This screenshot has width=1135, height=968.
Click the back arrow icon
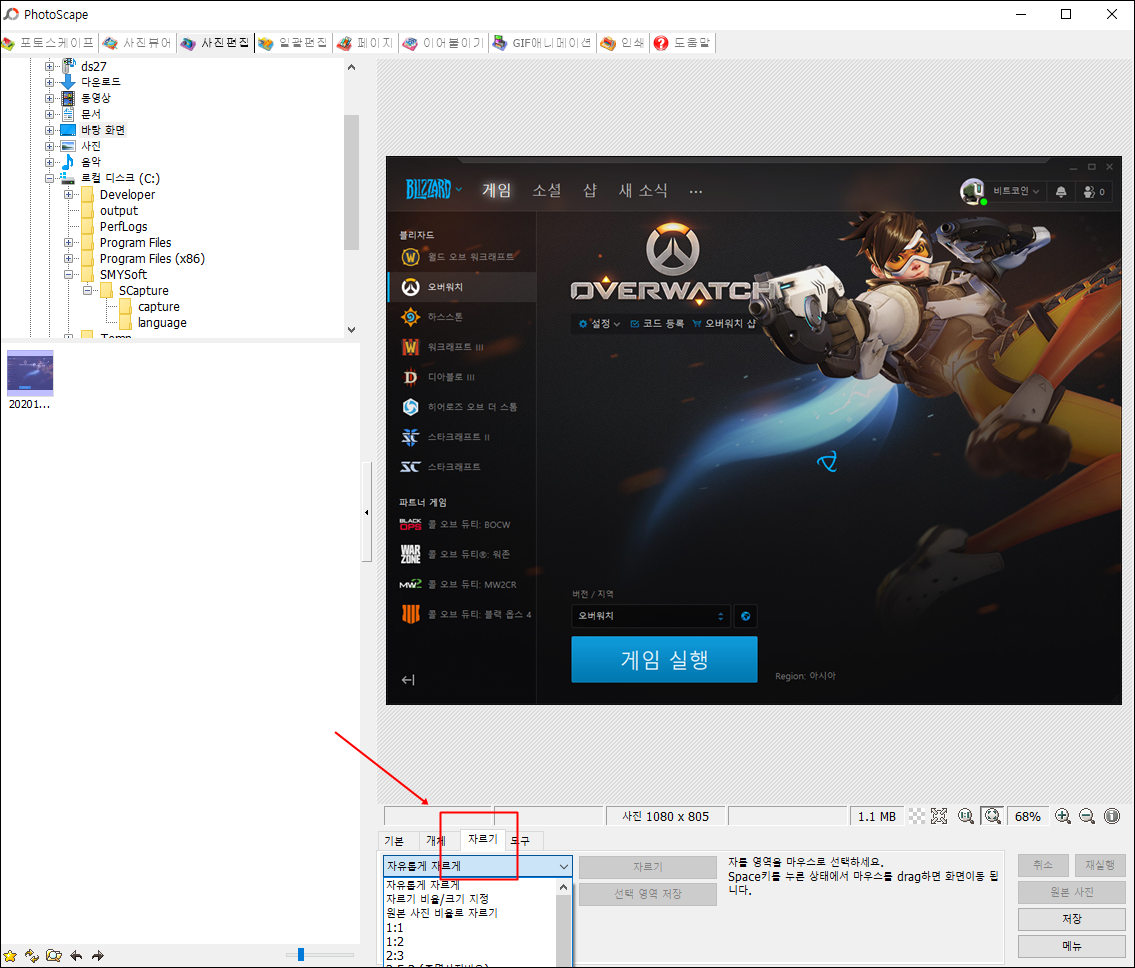[76, 956]
